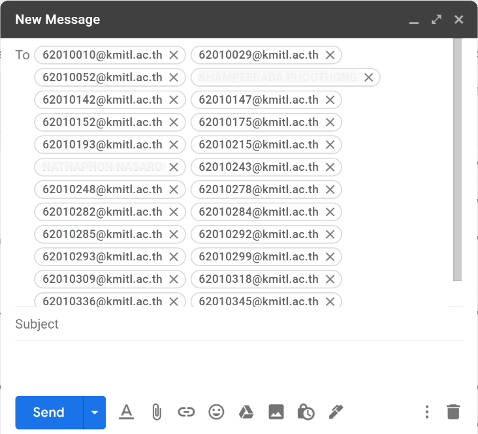Click the blue Send button
This screenshot has width=478, height=434.
(49, 413)
